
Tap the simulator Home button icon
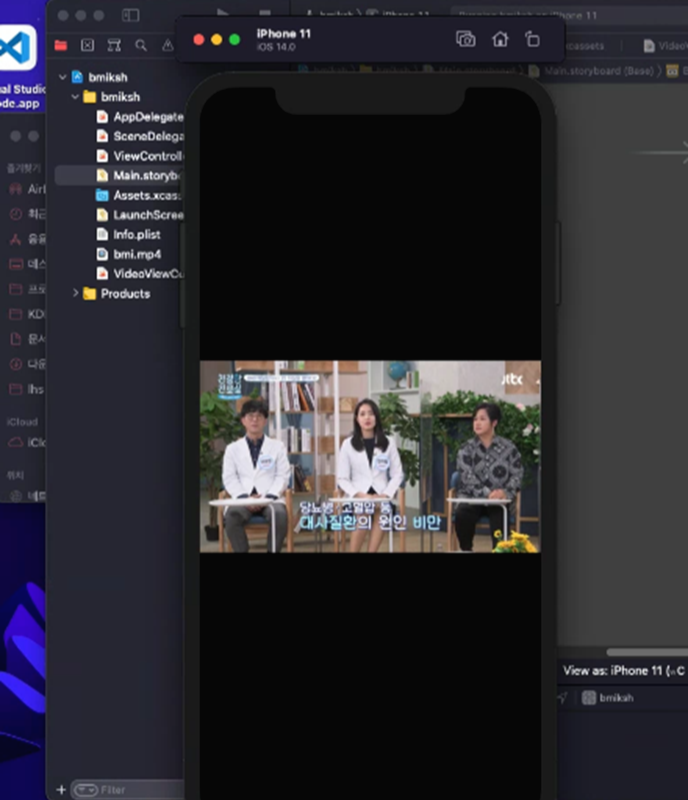tap(500, 39)
